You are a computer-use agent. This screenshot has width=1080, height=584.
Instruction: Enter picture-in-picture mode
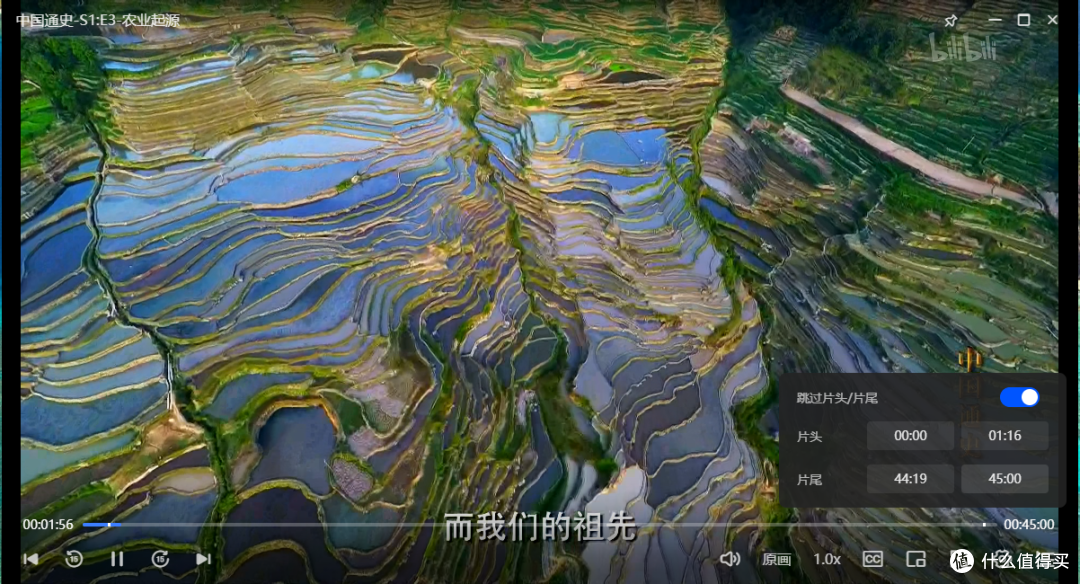point(915,559)
